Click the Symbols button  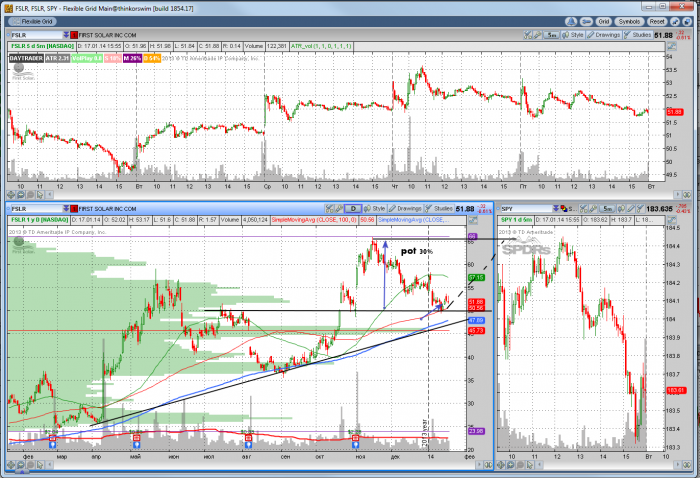tap(629, 21)
